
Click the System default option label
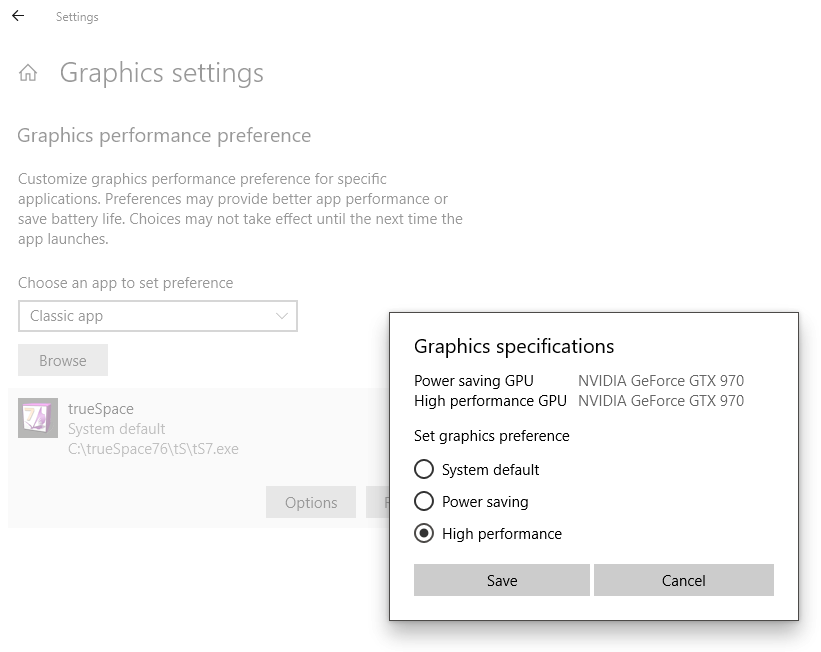[490, 470]
